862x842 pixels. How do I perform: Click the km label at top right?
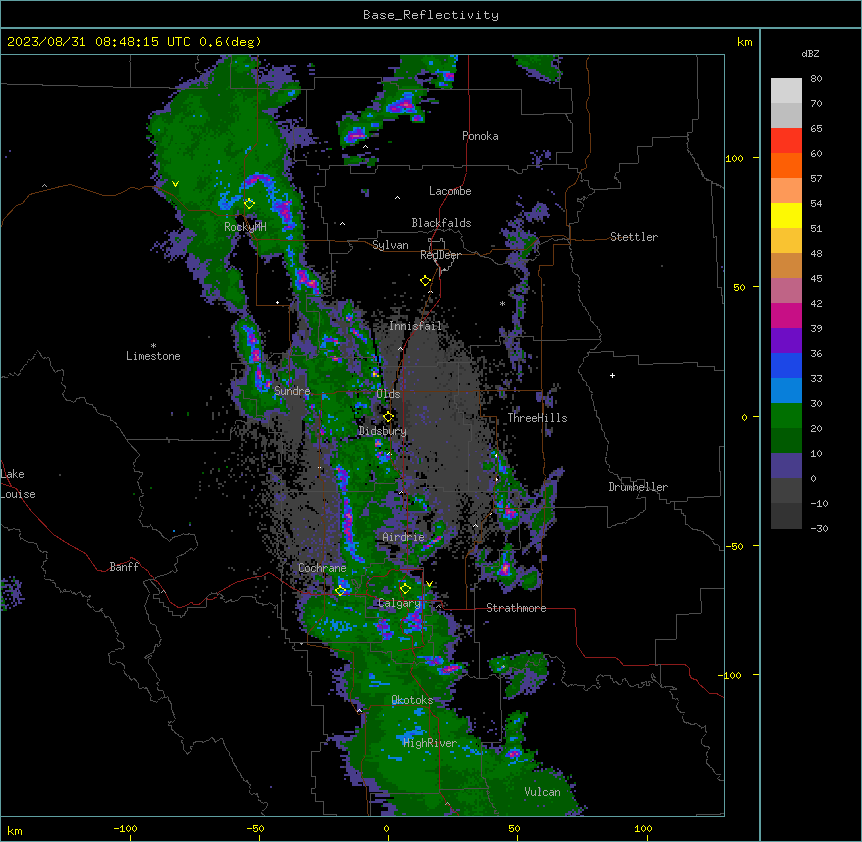pos(744,42)
